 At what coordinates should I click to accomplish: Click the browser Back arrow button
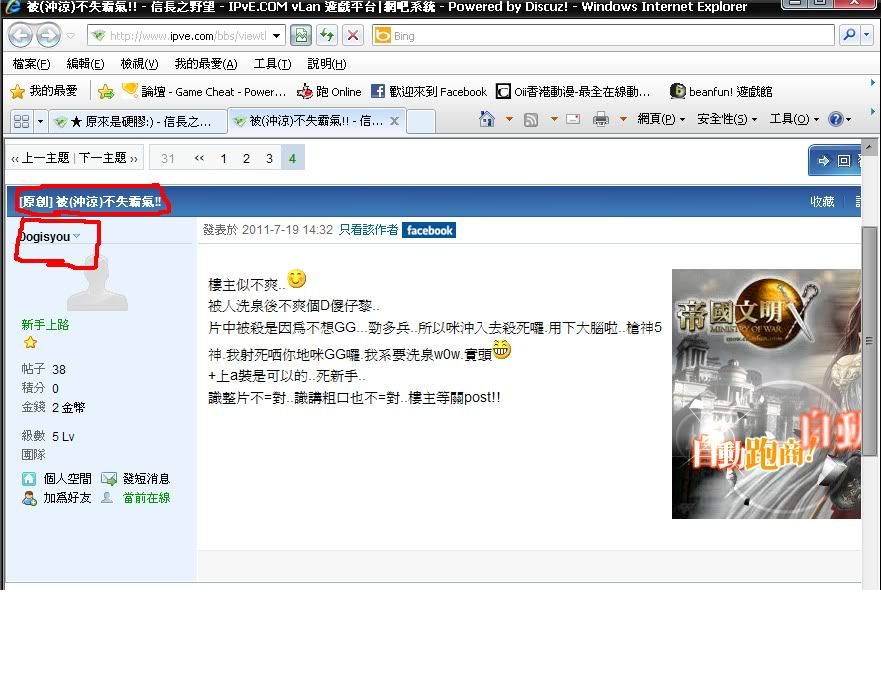pyautogui.click(x=21, y=36)
